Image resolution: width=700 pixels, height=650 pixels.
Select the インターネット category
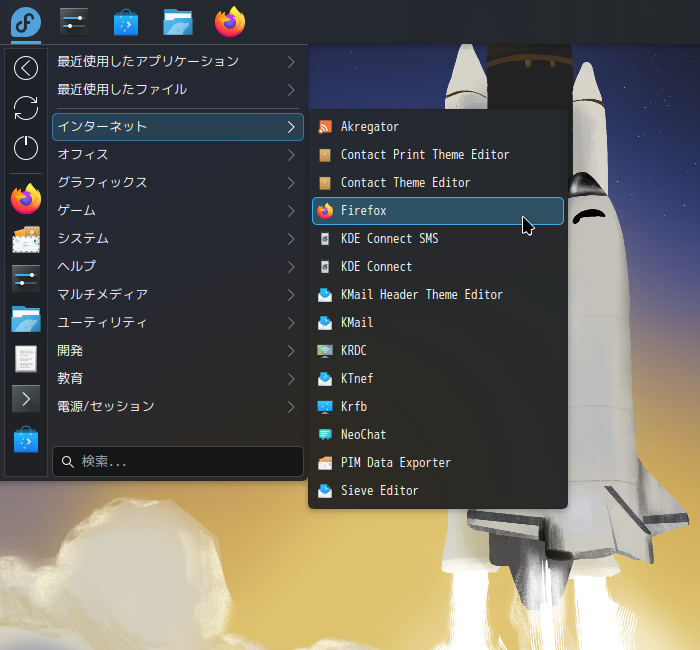click(x=178, y=127)
